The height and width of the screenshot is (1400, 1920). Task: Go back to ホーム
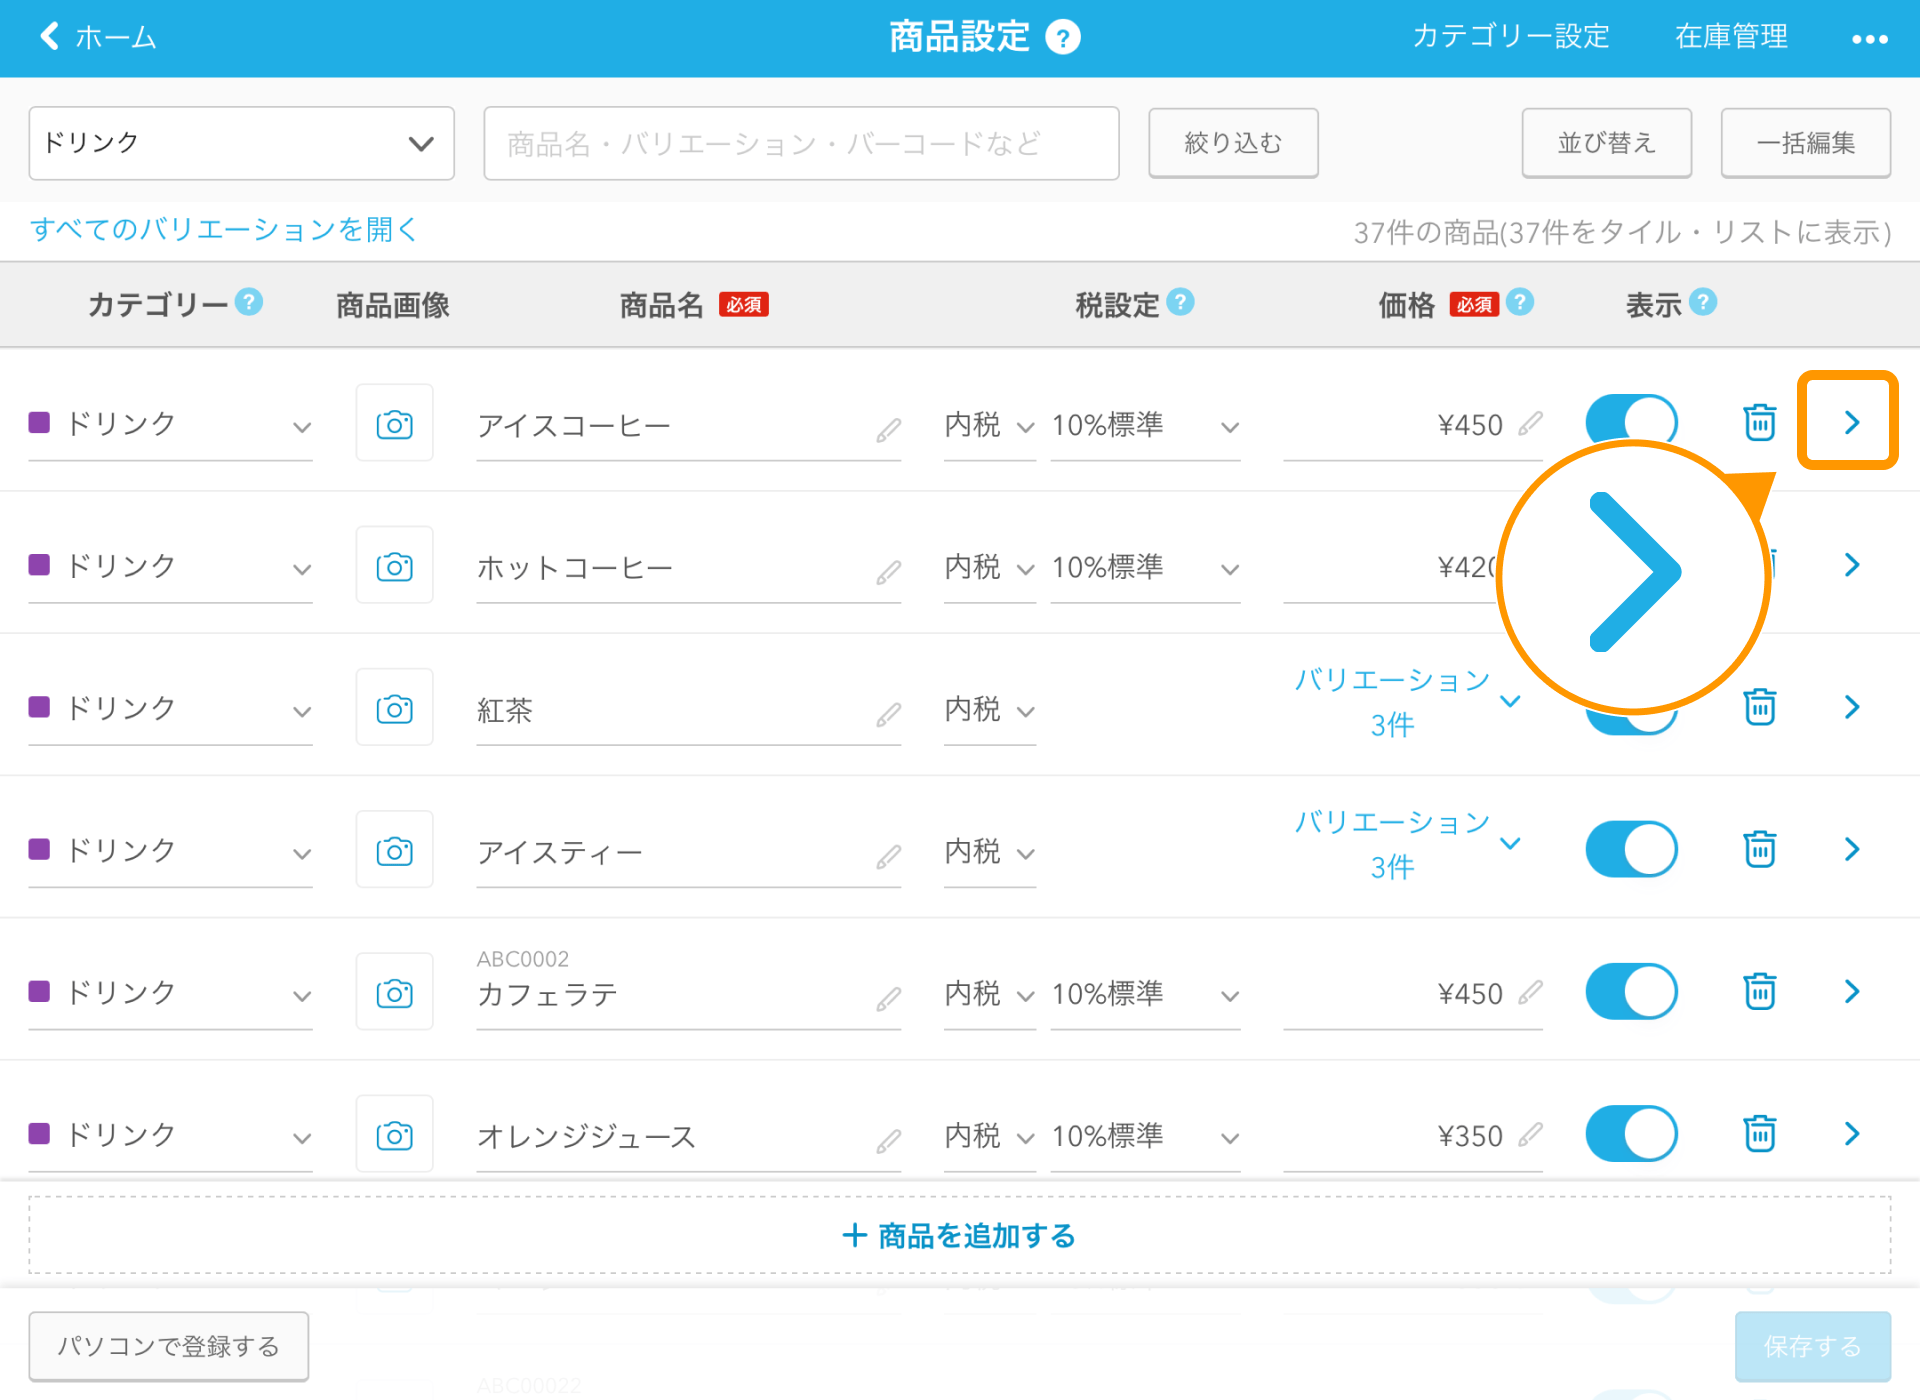click(x=98, y=38)
